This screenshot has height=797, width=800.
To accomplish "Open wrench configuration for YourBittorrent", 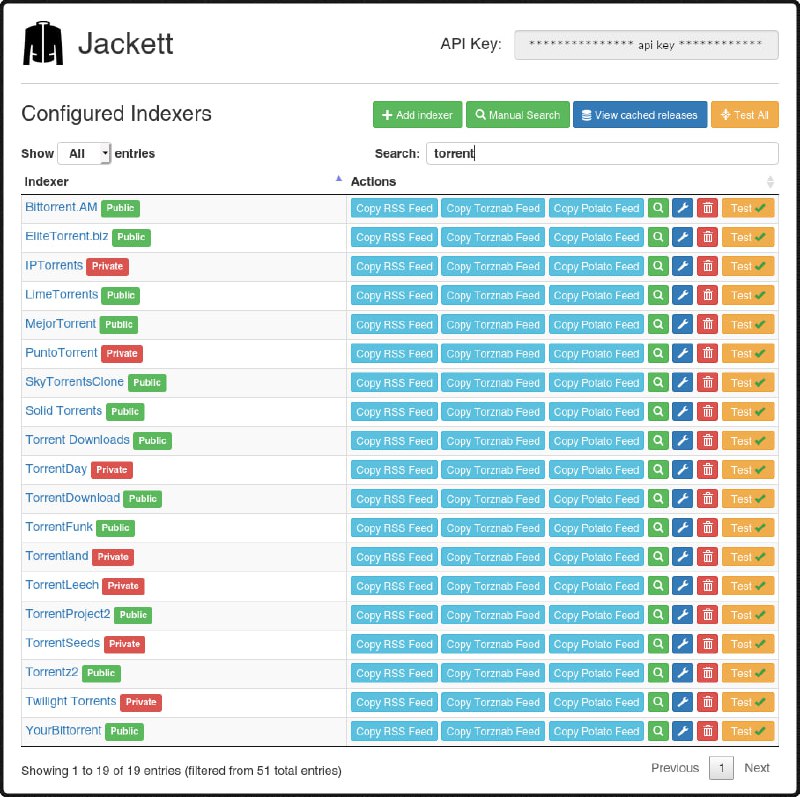I will (682, 731).
